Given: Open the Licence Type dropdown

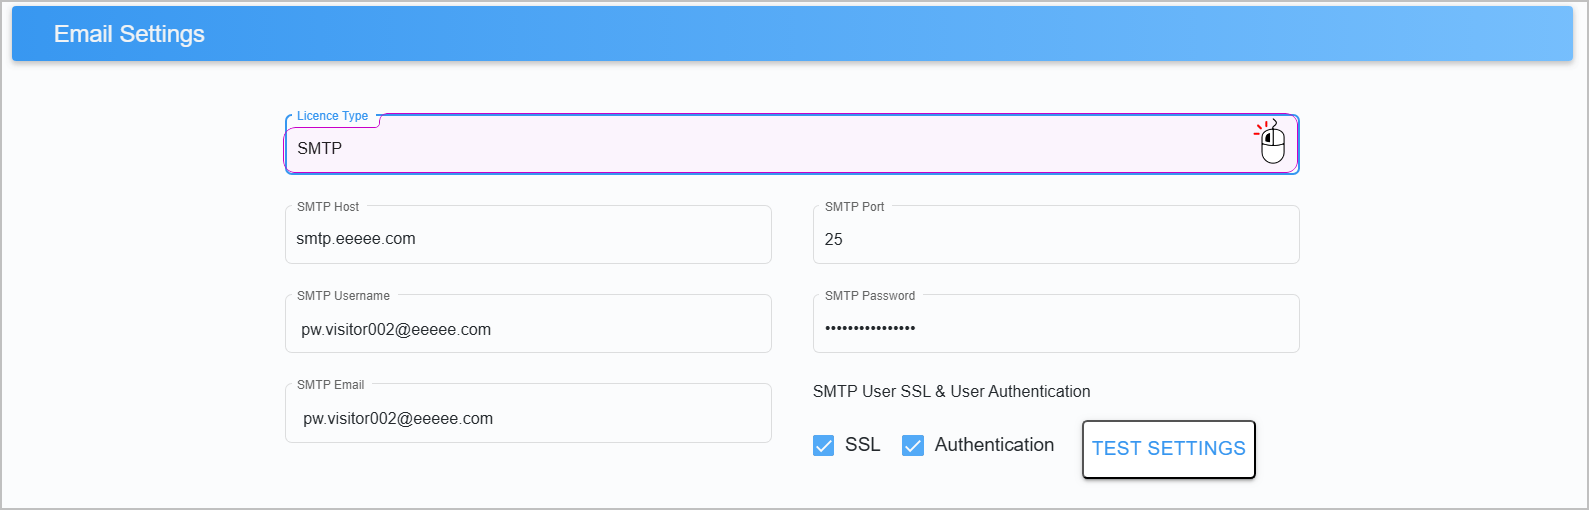Looking at the screenshot, I should [792, 144].
